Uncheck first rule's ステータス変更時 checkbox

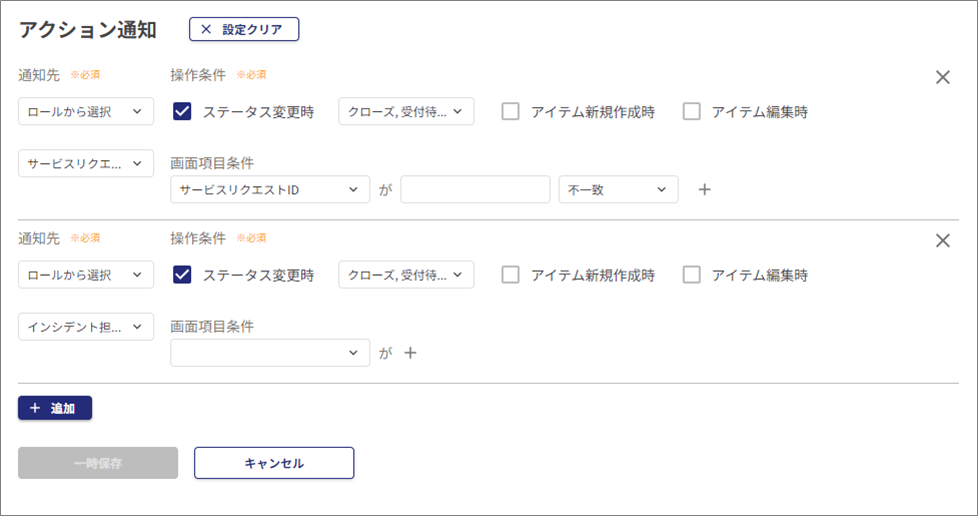point(182,112)
